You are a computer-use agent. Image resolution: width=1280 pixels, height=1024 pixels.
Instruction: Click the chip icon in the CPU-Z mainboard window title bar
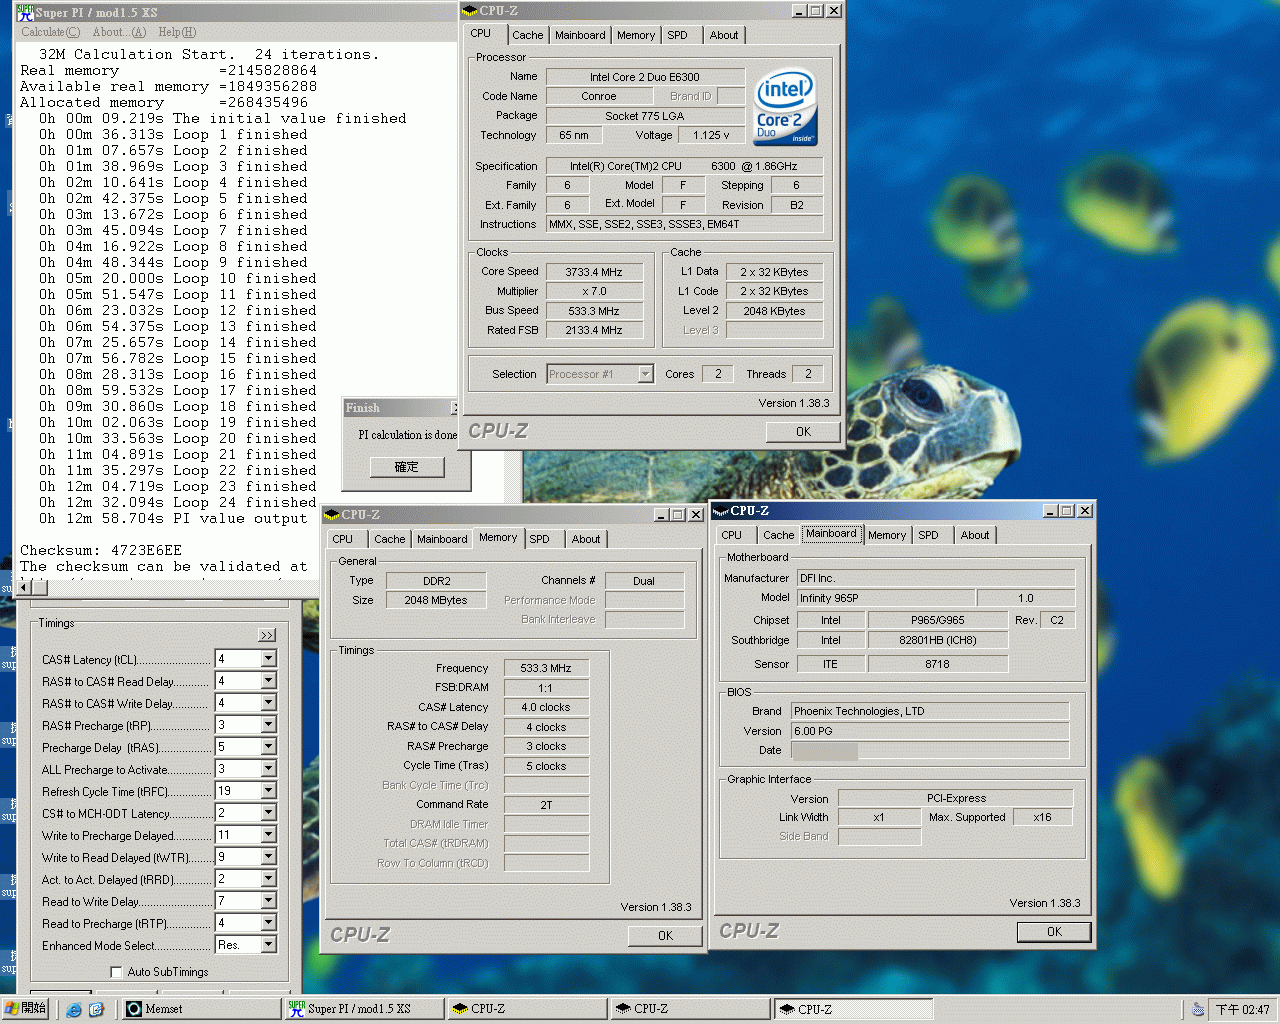coord(721,511)
